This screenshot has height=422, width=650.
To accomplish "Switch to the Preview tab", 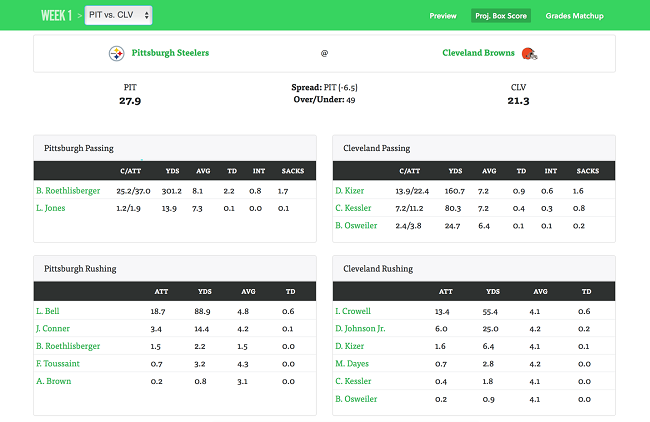I will [443, 16].
